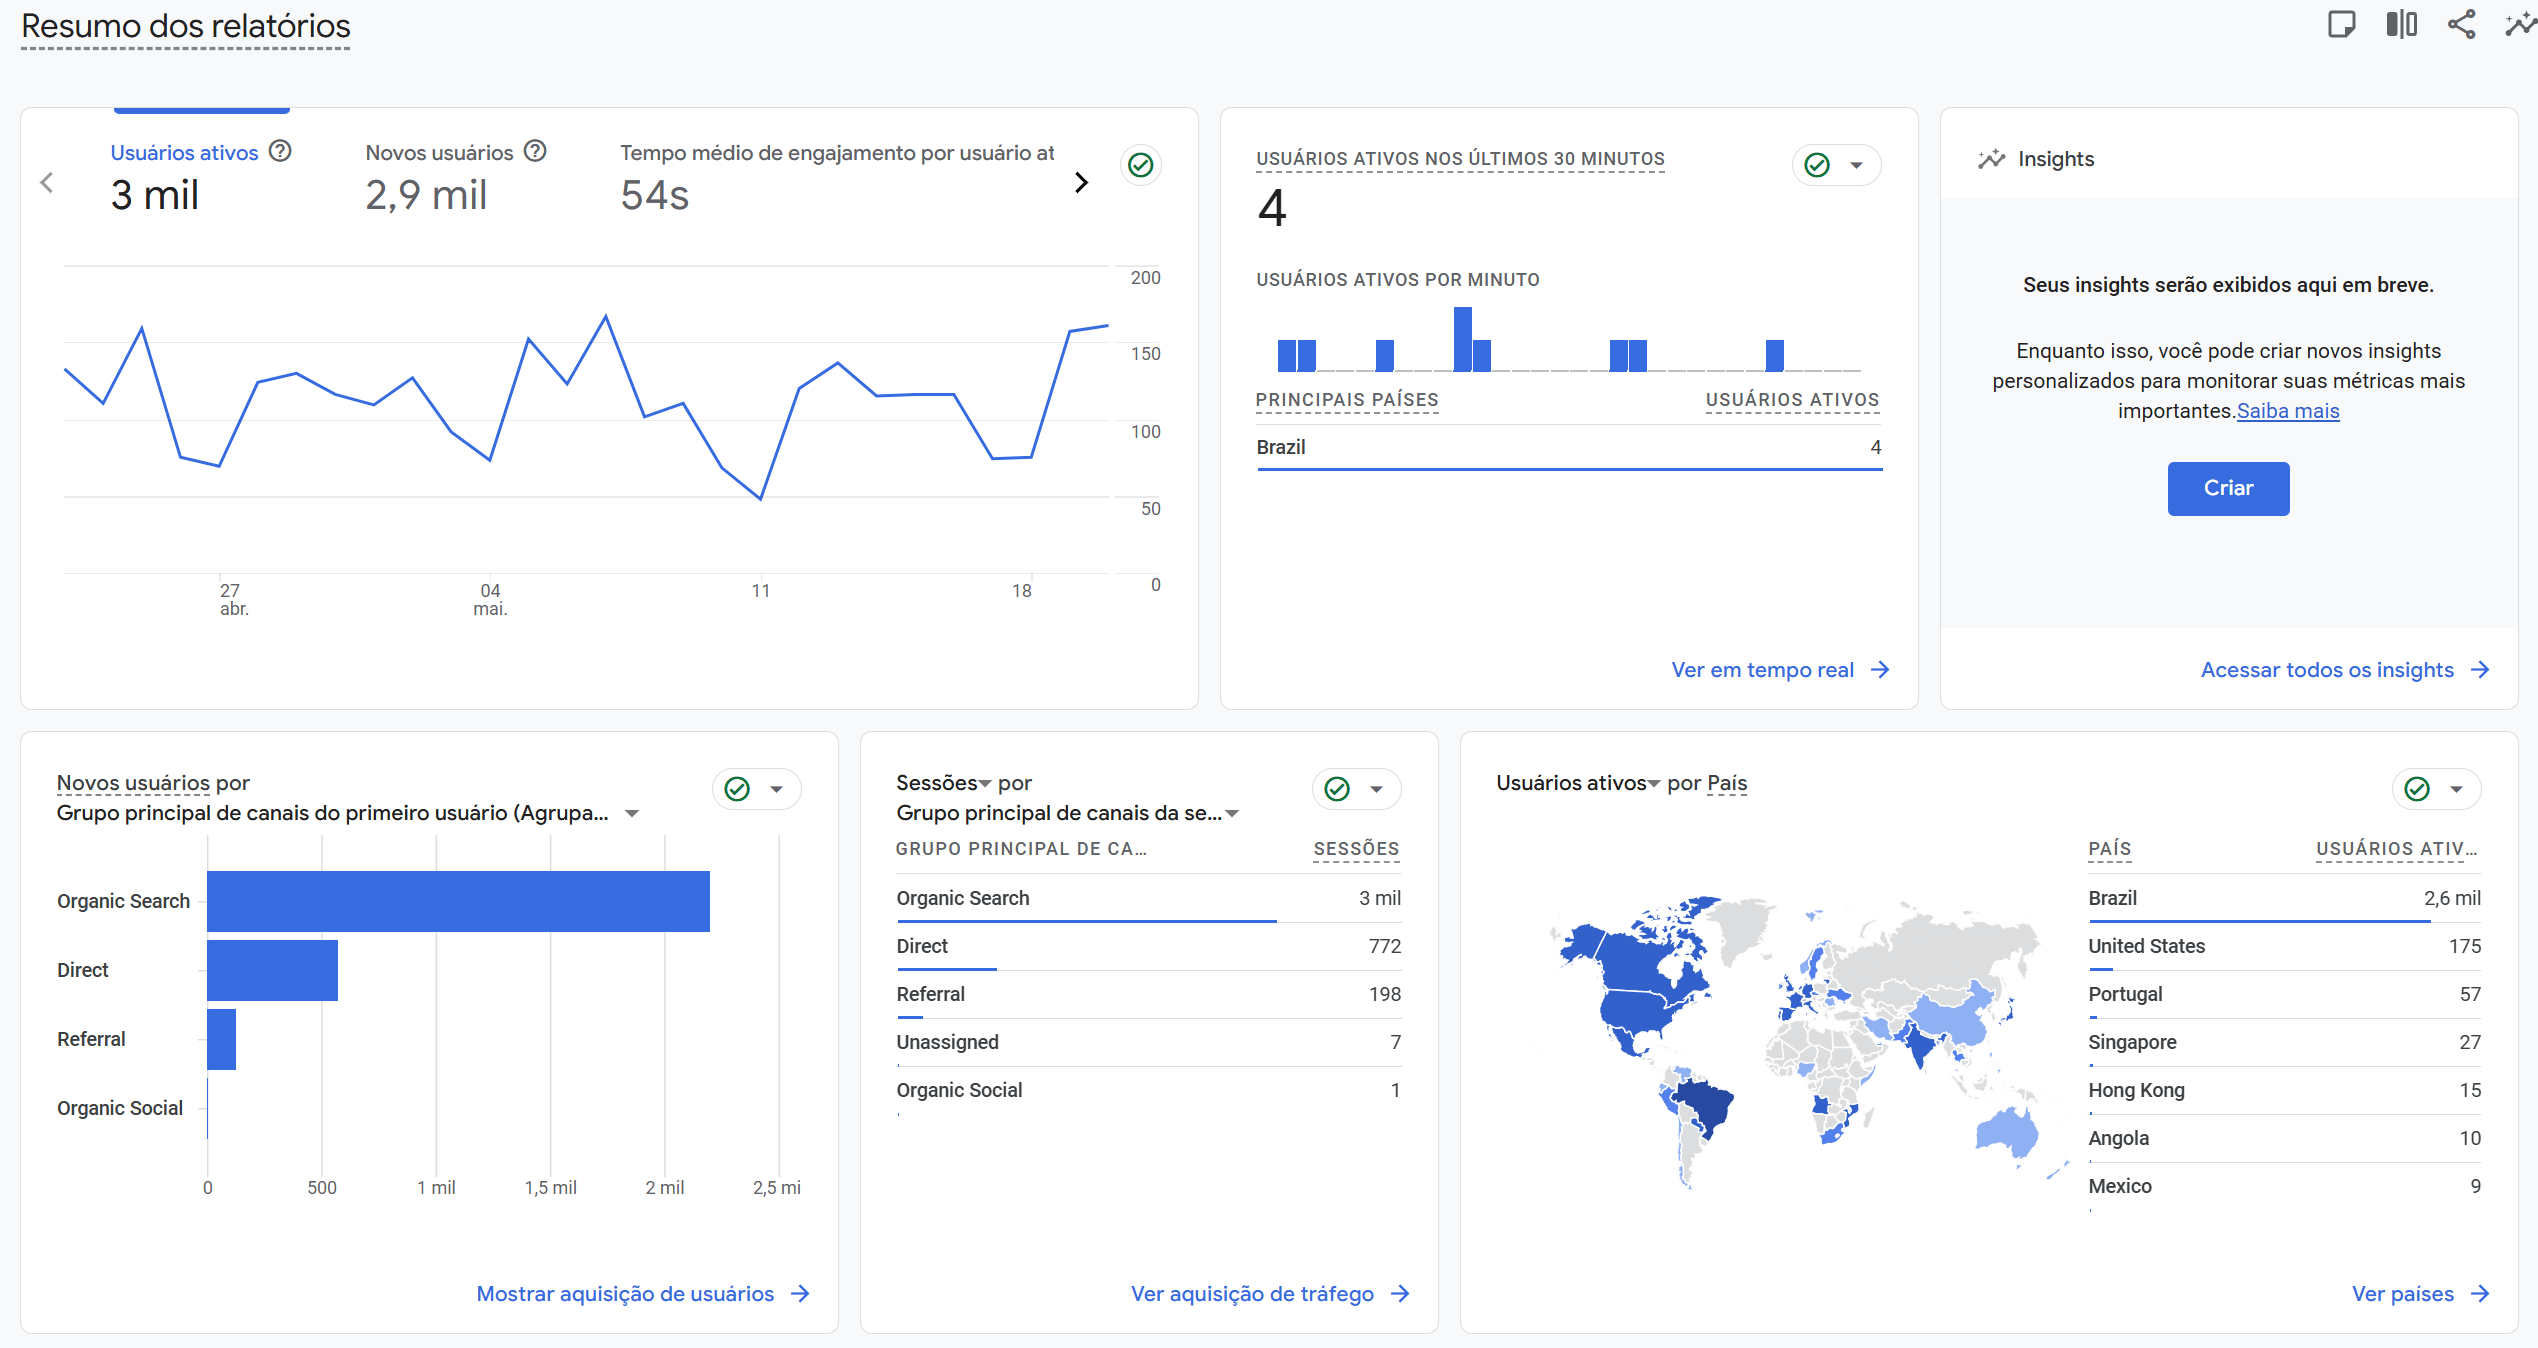
Task: Click Unassigned row in sessions table
Action: tap(1148, 1042)
